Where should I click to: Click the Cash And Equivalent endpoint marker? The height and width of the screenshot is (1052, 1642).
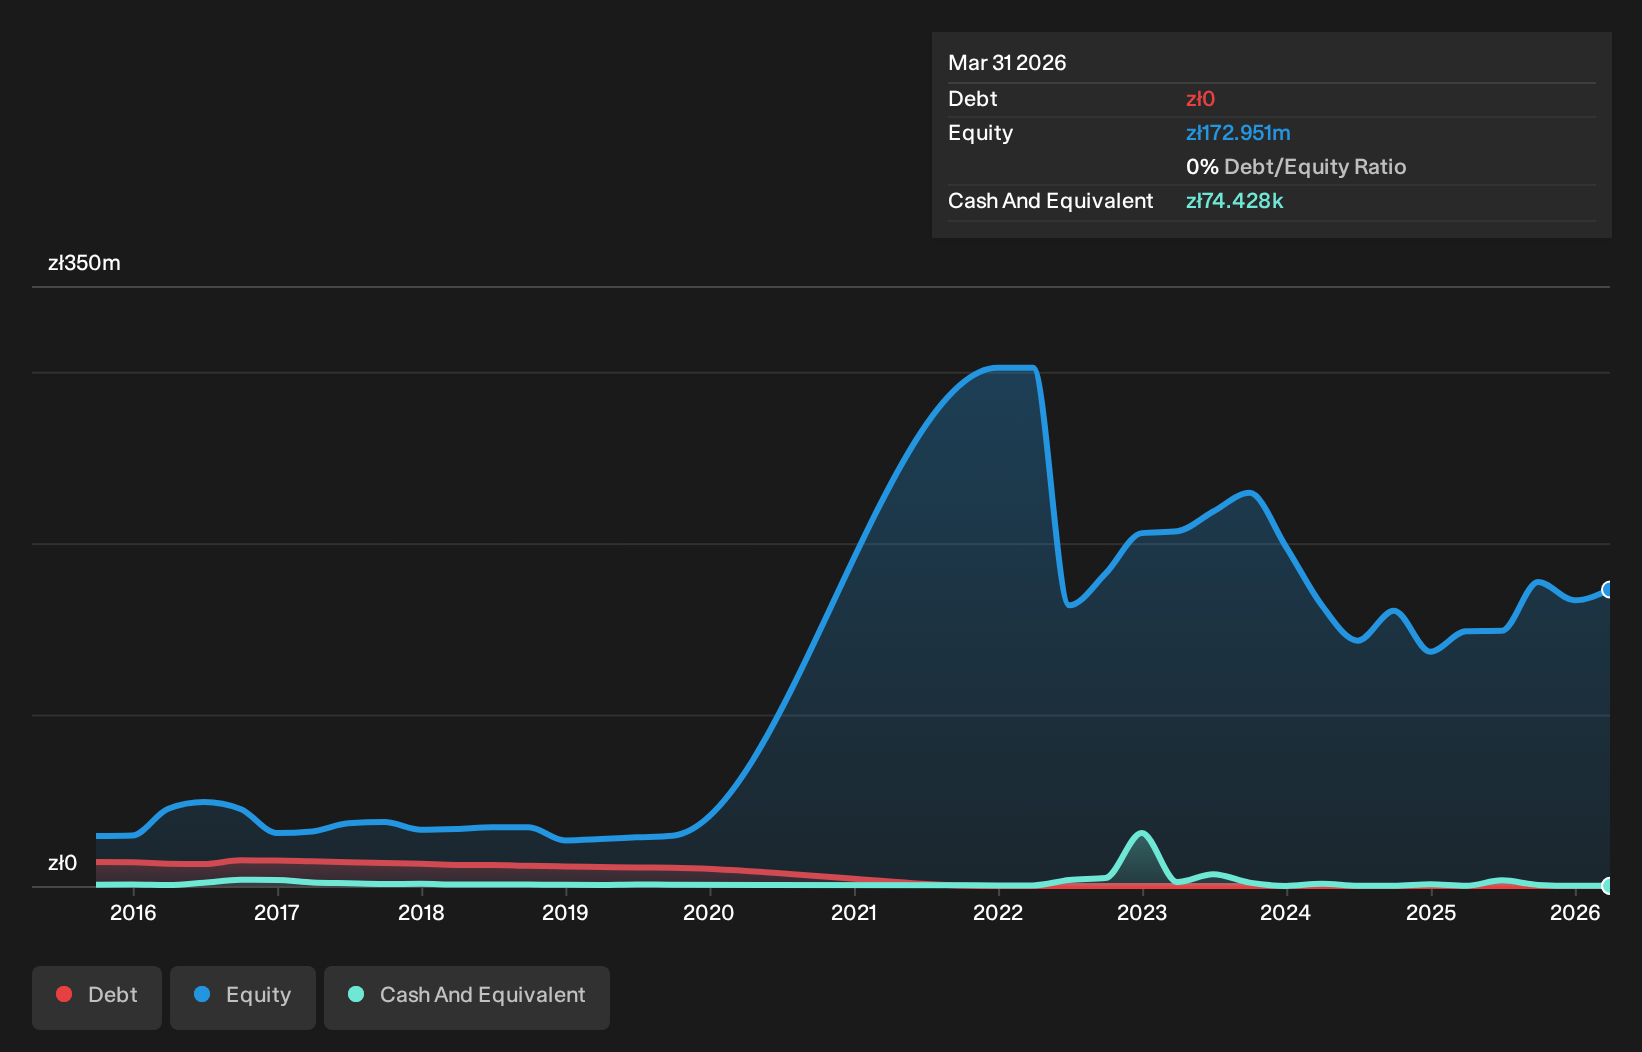click(x=1608, y=885)
